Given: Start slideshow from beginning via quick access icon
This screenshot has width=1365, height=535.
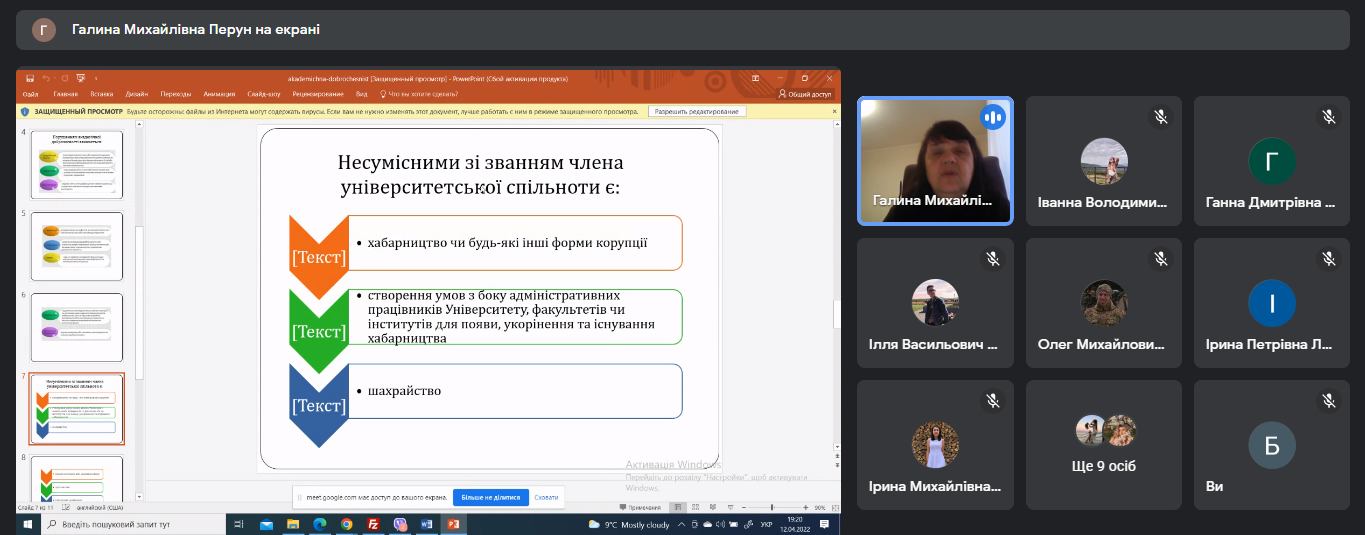Looking at the screenshot, I should click(79, 78).
